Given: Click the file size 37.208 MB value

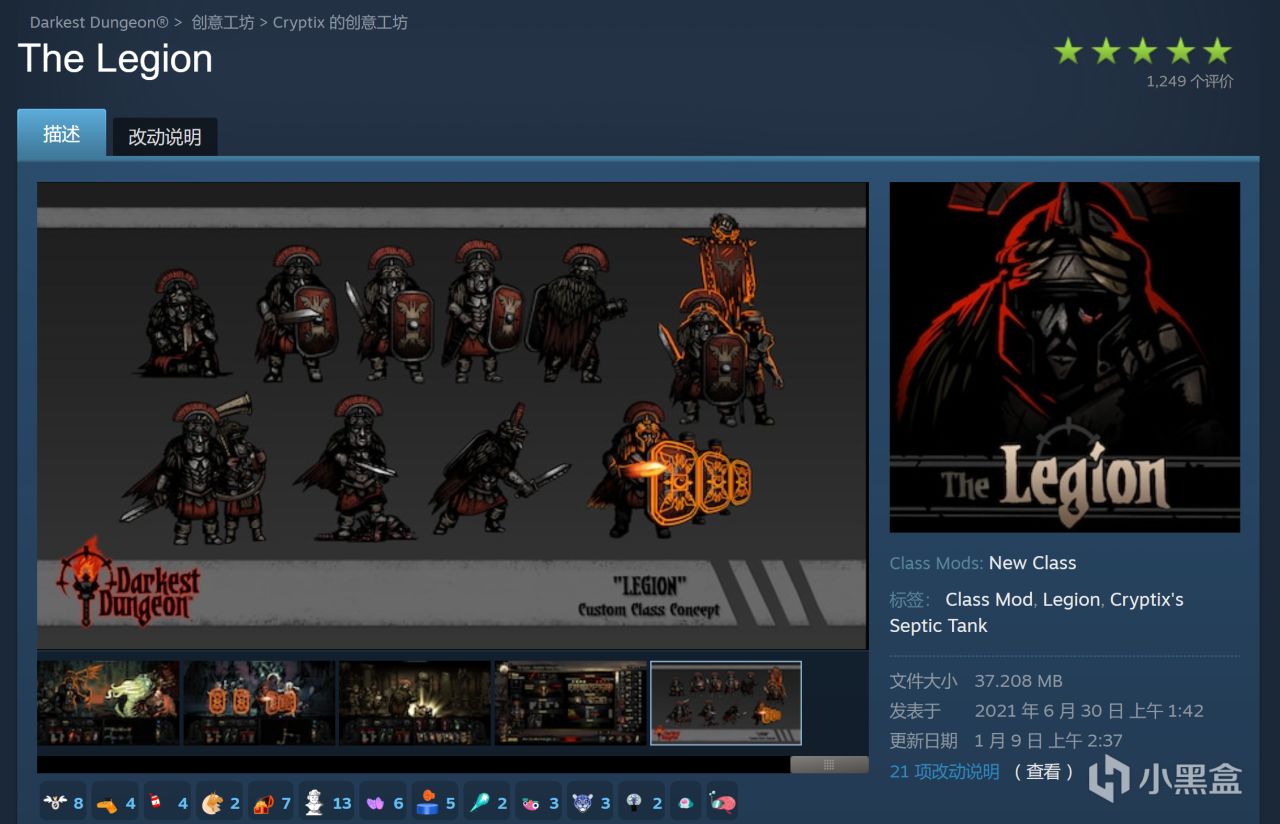Looking at the screenshot, I should point(1018,681).
